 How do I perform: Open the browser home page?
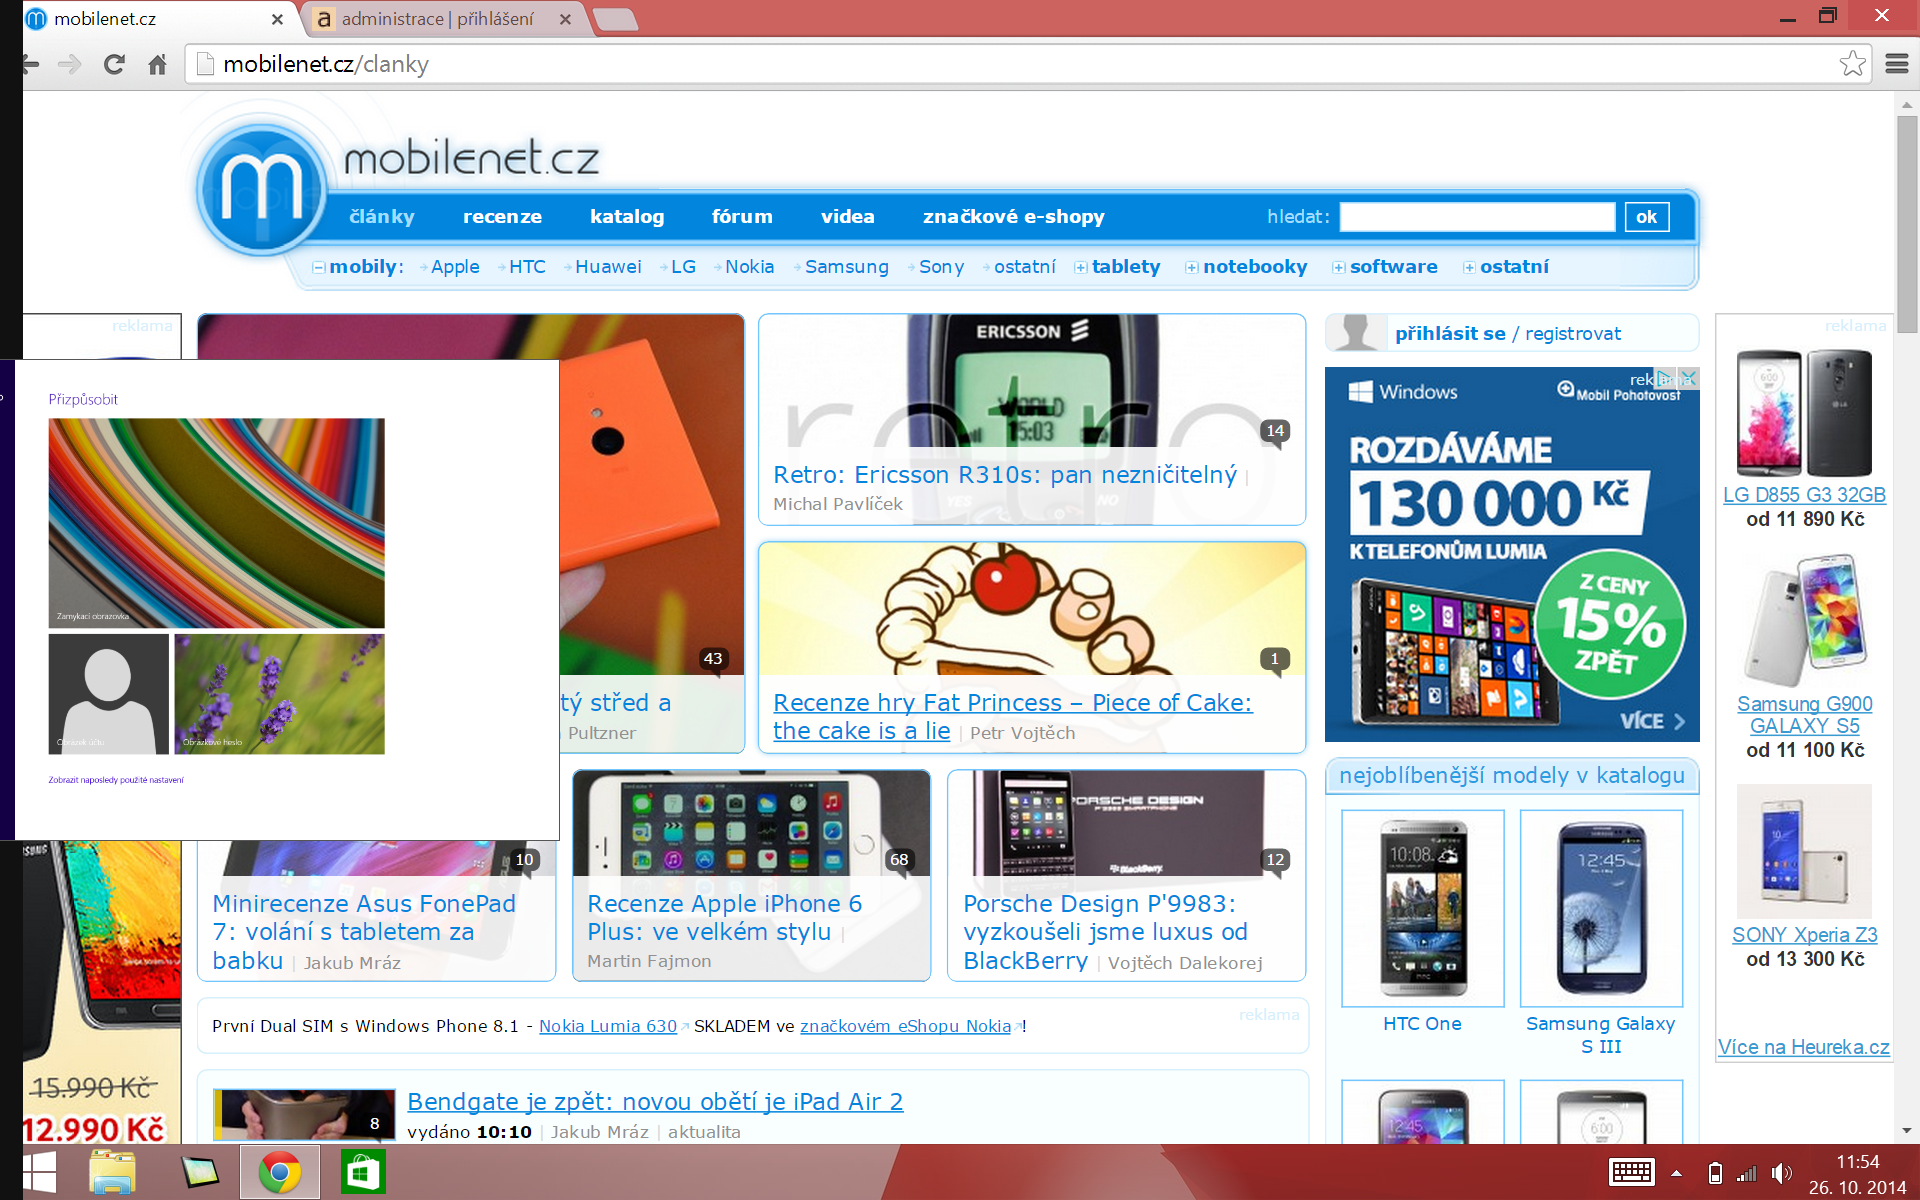click(158, 63)
